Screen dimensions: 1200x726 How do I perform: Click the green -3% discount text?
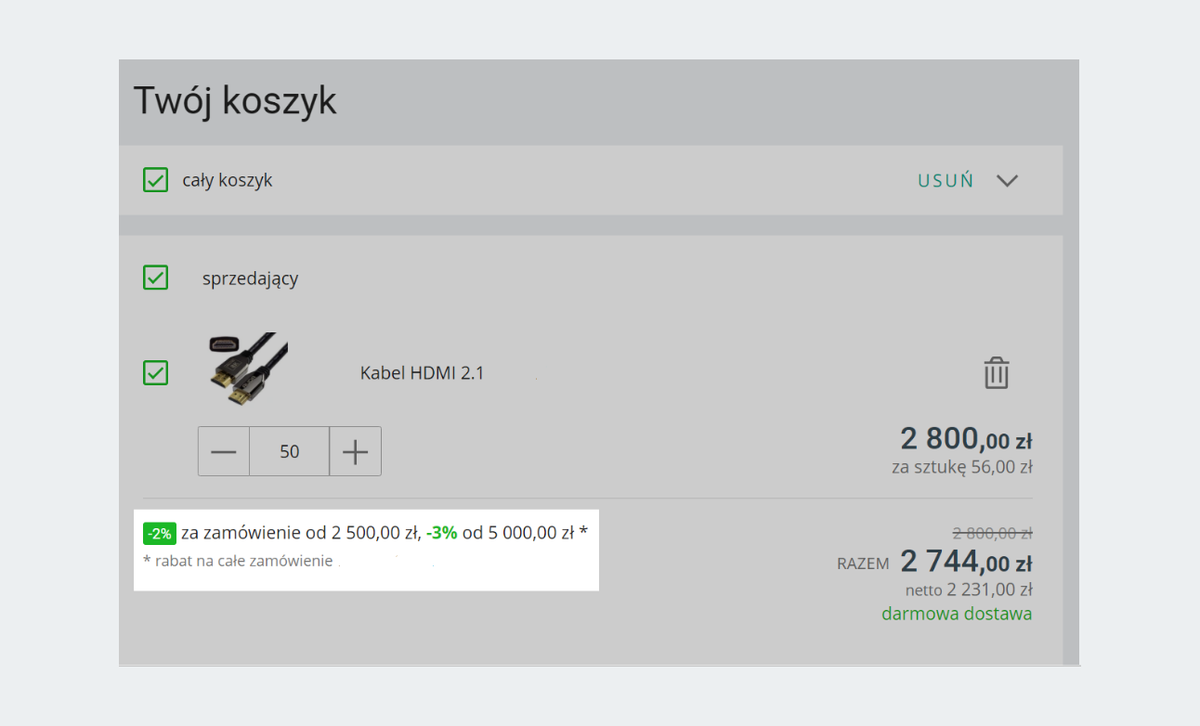[441, 533]
